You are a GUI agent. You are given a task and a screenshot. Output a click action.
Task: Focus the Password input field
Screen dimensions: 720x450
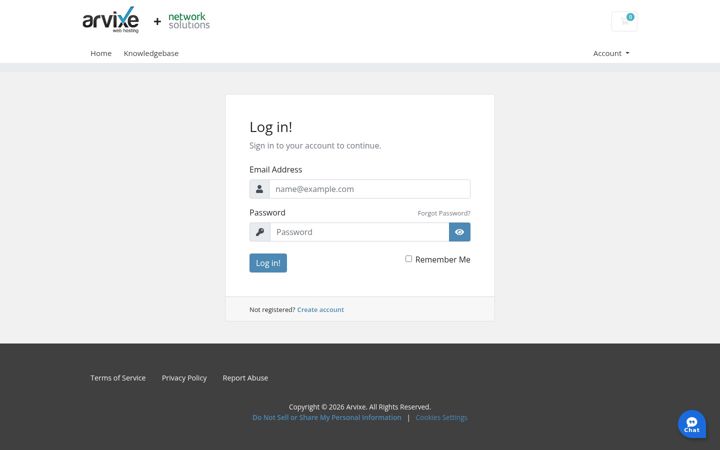(x=360, y=232)
